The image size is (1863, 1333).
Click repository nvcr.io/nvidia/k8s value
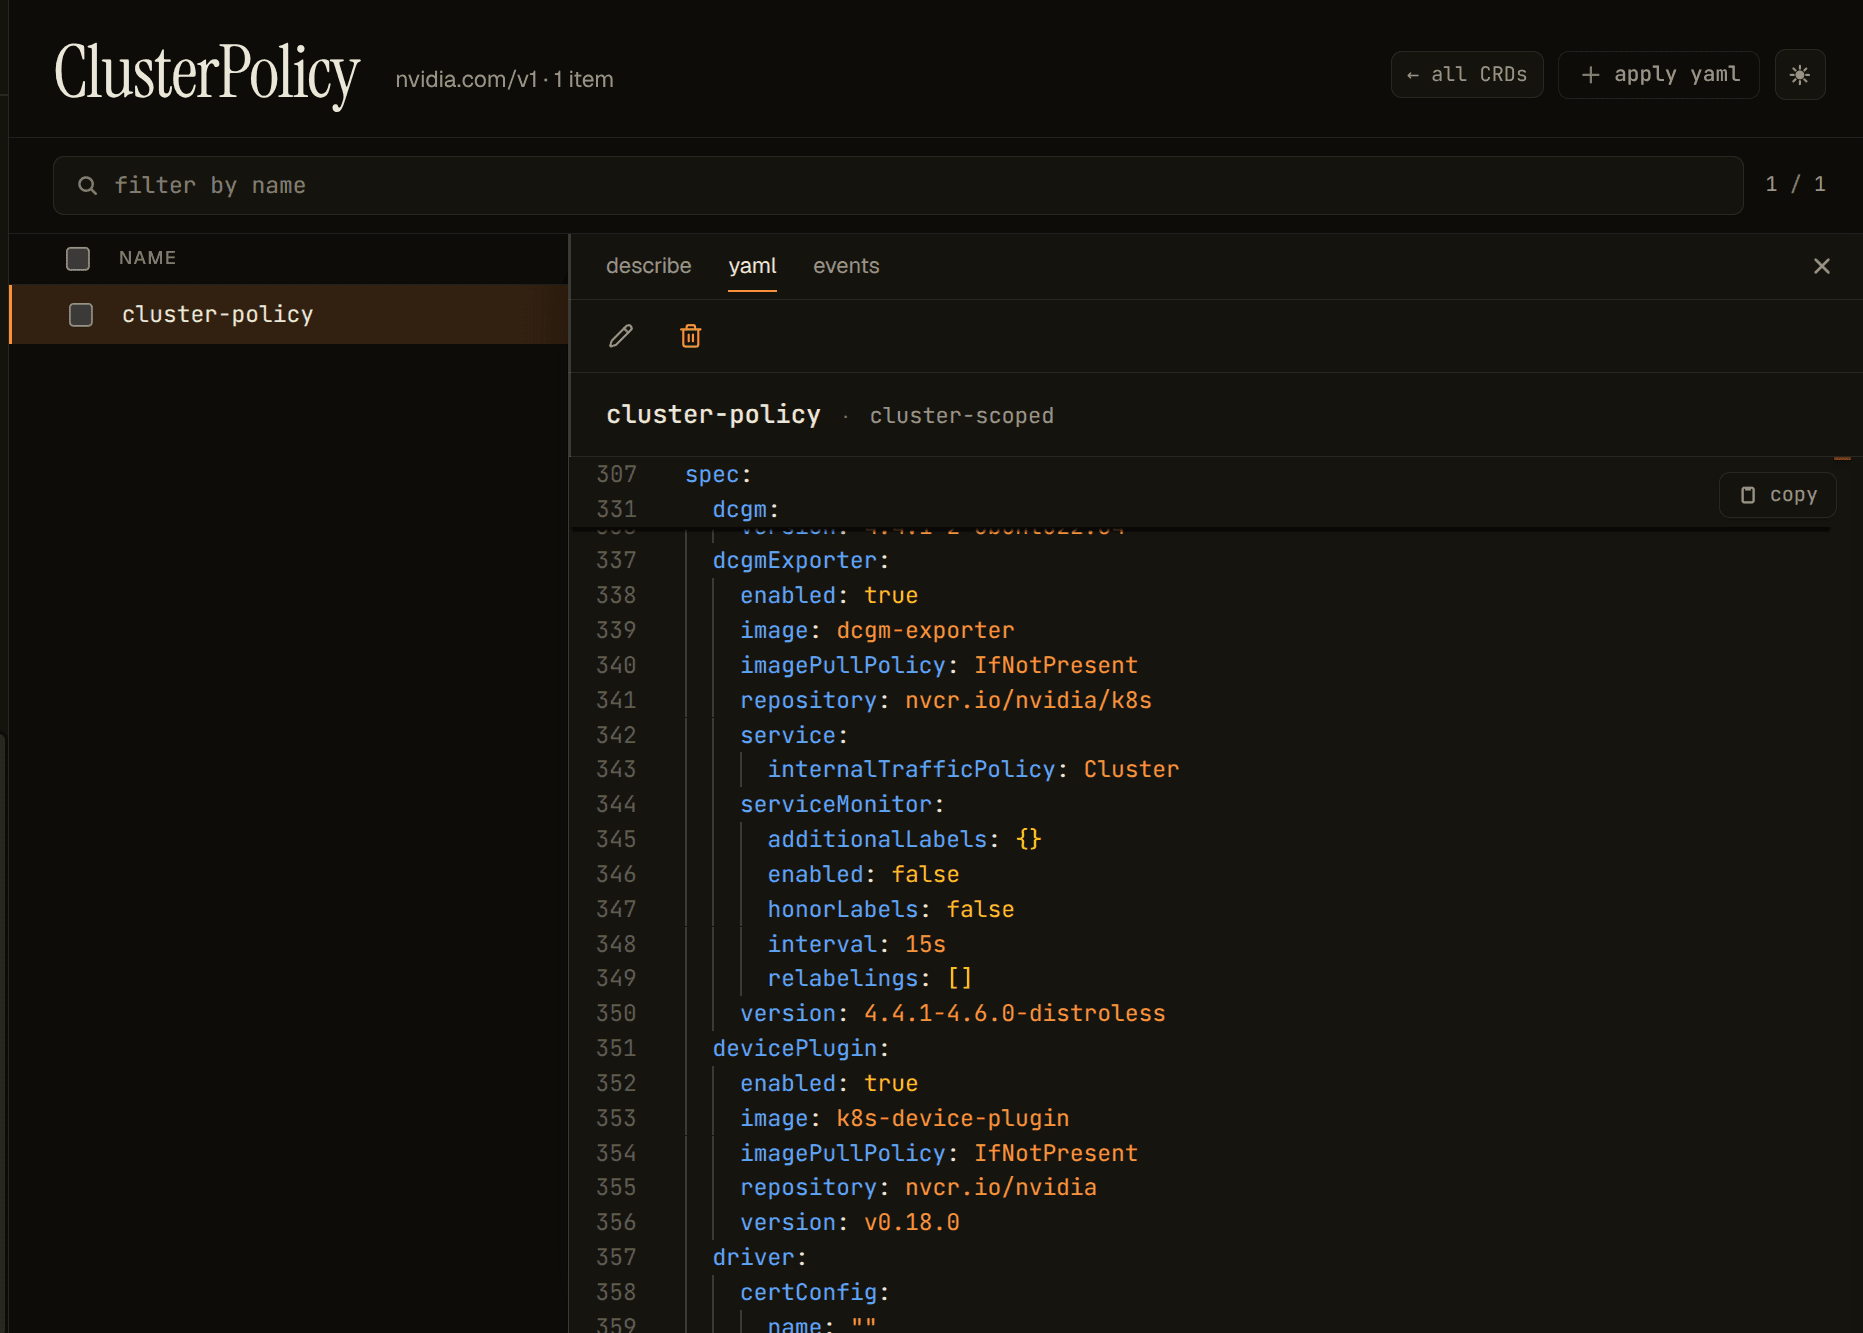[1028, 701]
